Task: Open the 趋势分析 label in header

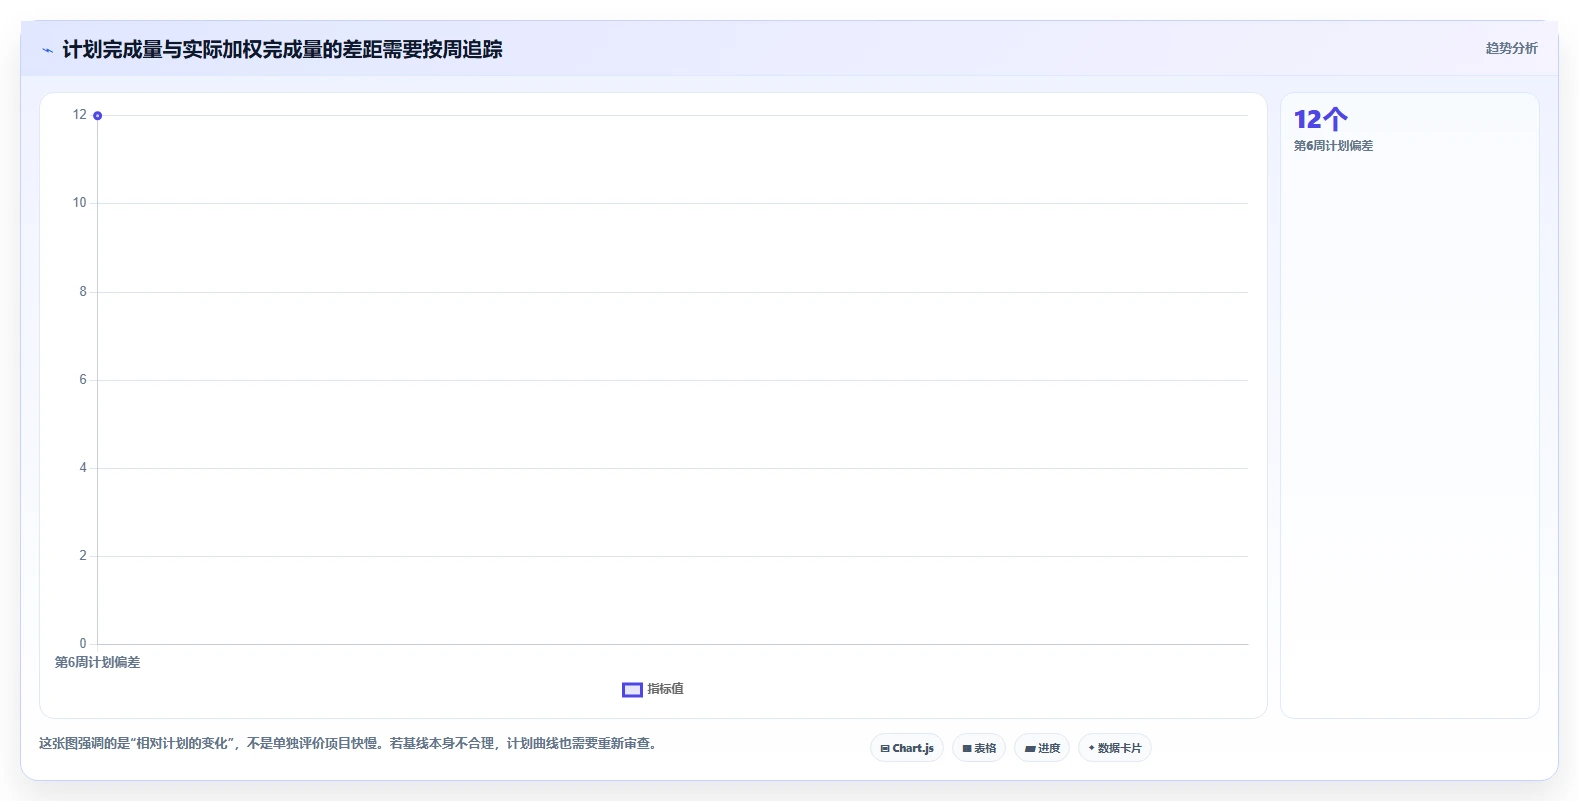Action: (x=1511, y=48)
